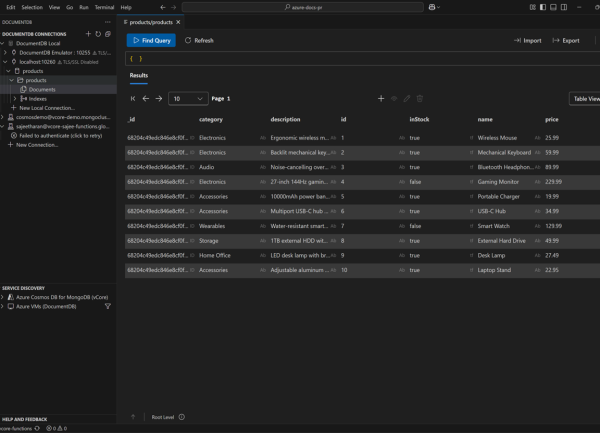600x433 pixels.
Task: Click the Refresh button in toolbar
Action: pyautogui.click(x=199, y=41)
